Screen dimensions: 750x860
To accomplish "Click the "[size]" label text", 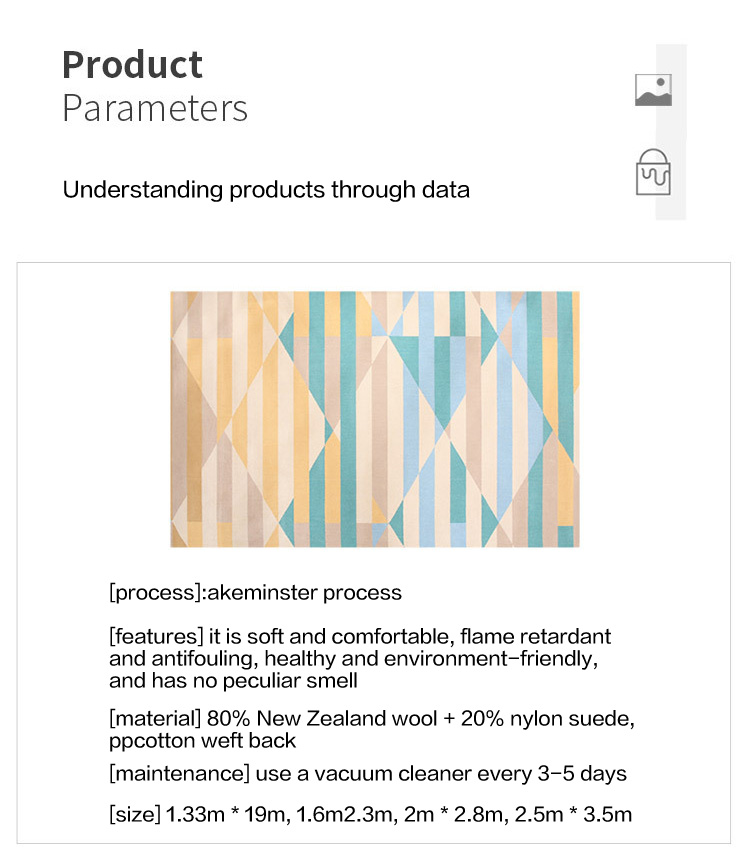I will 134,814.
